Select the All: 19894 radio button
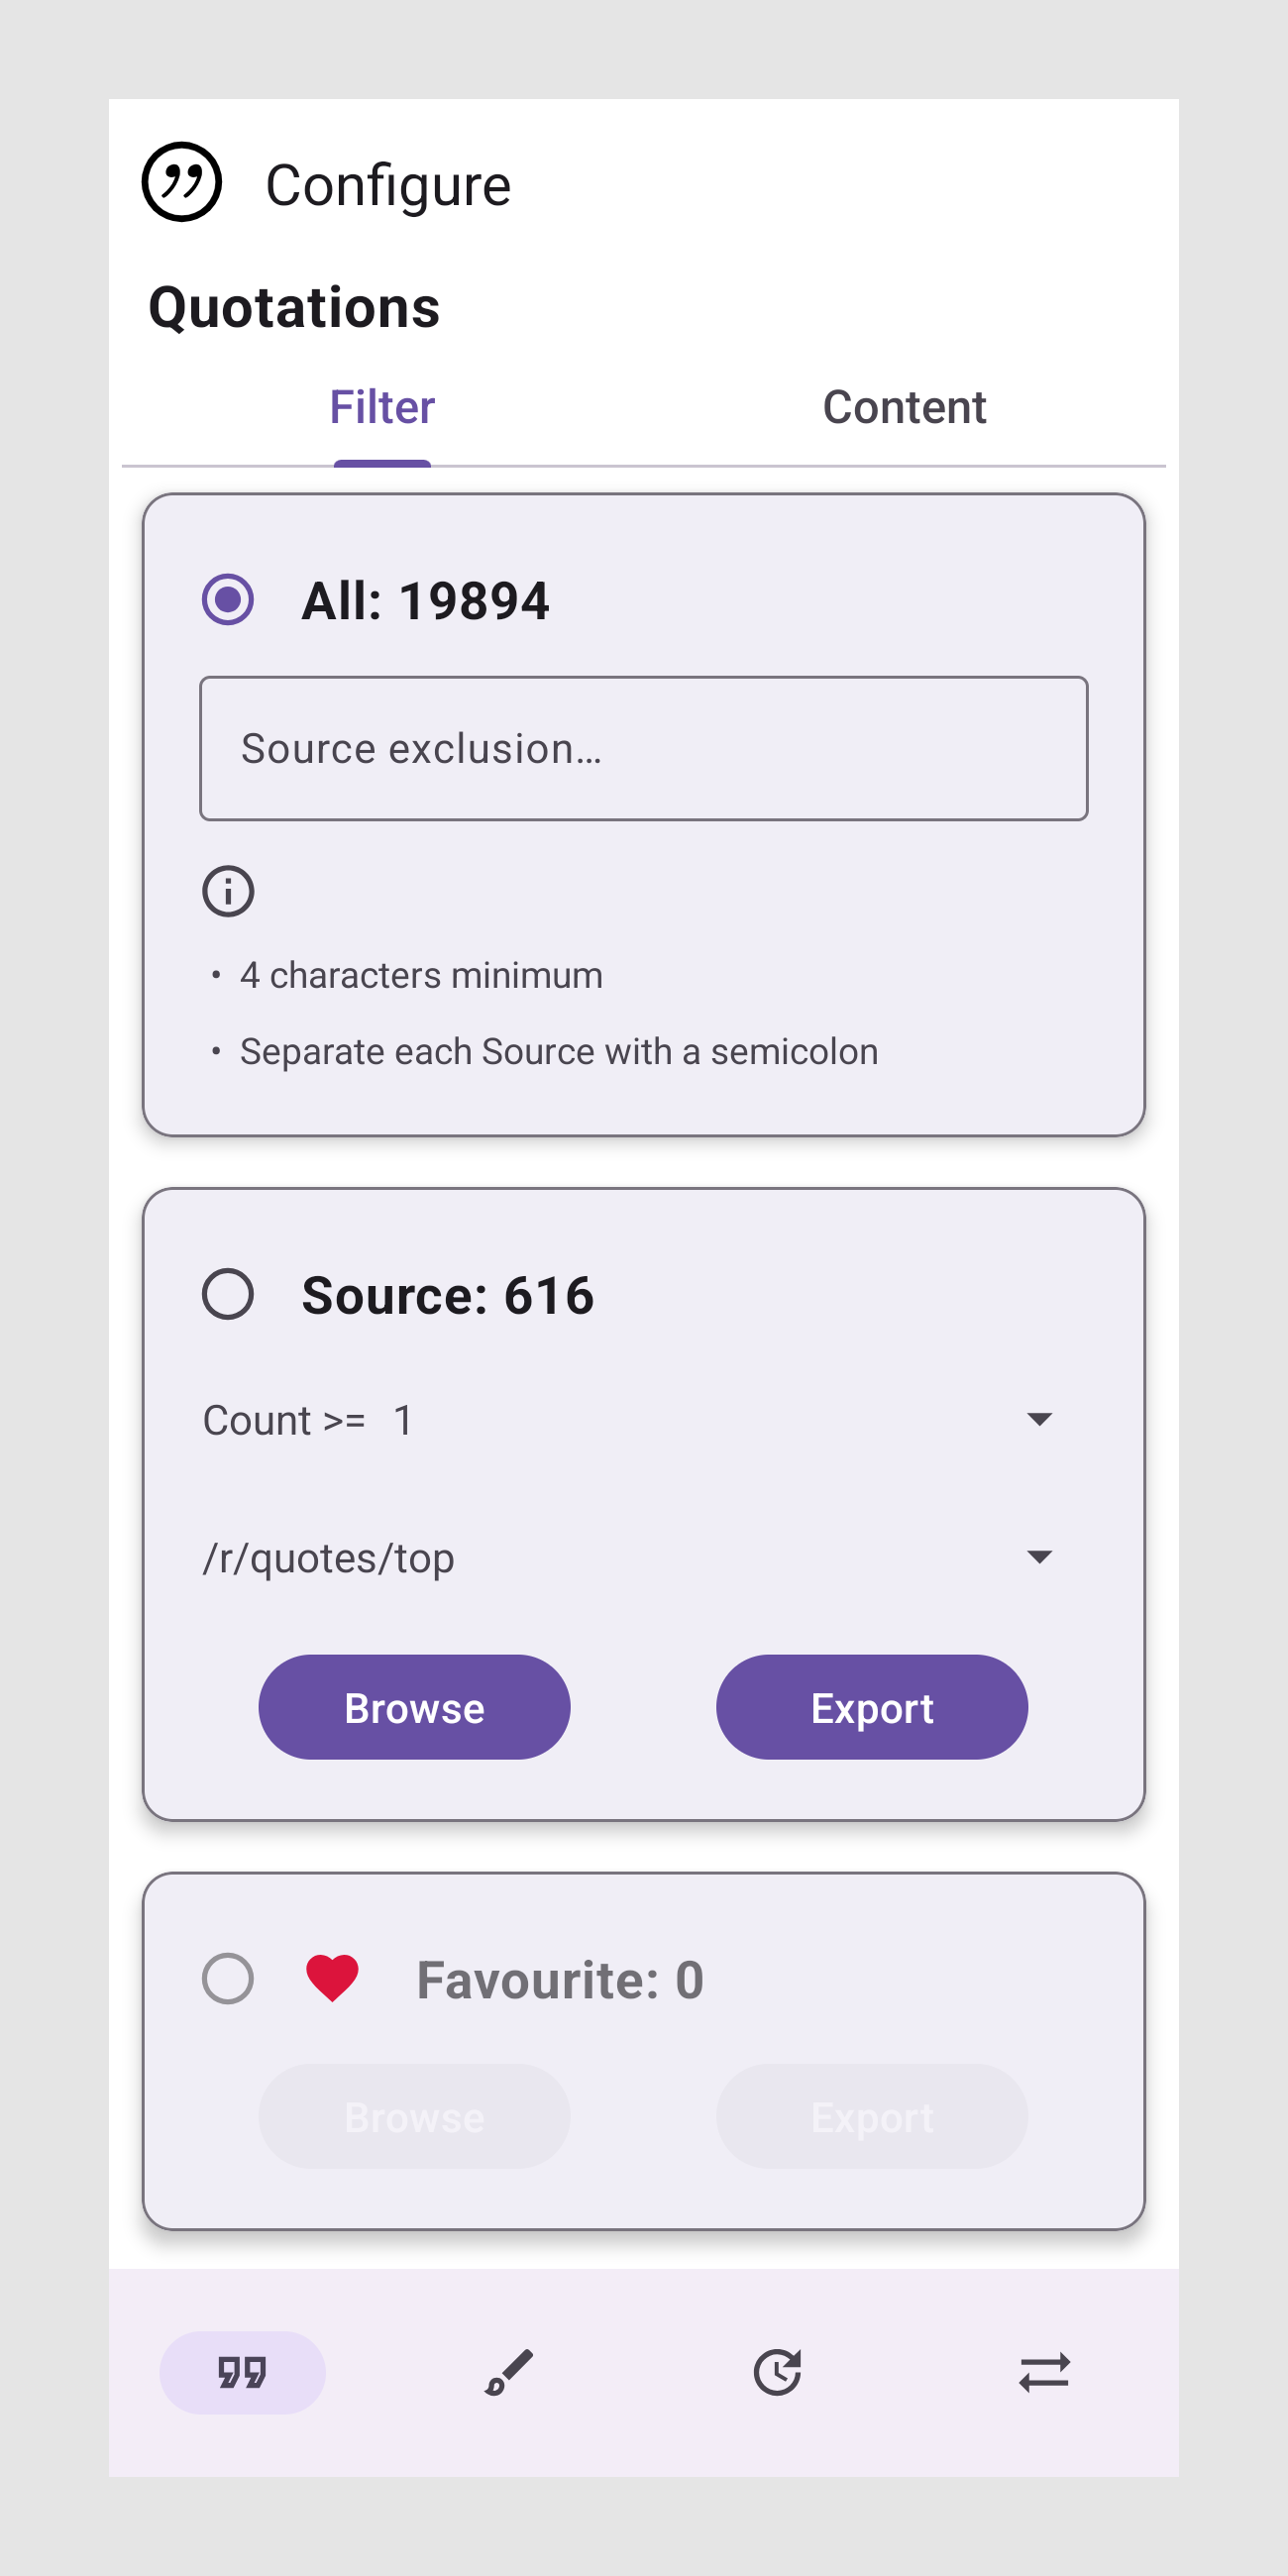 [228, 600]
